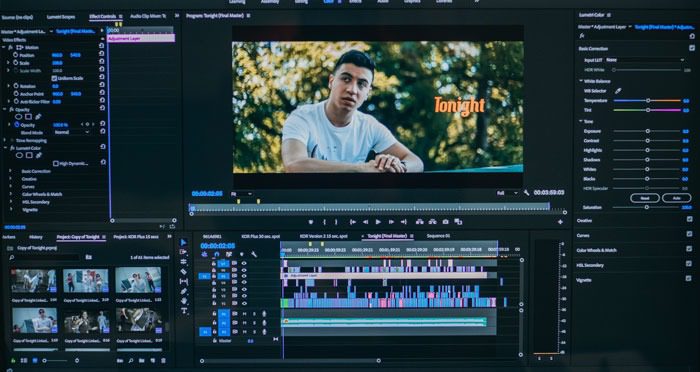Image resolution: width=700 pixels, height=372 pixels.
Task: Switch to the History tab
Action: point(36,237)
